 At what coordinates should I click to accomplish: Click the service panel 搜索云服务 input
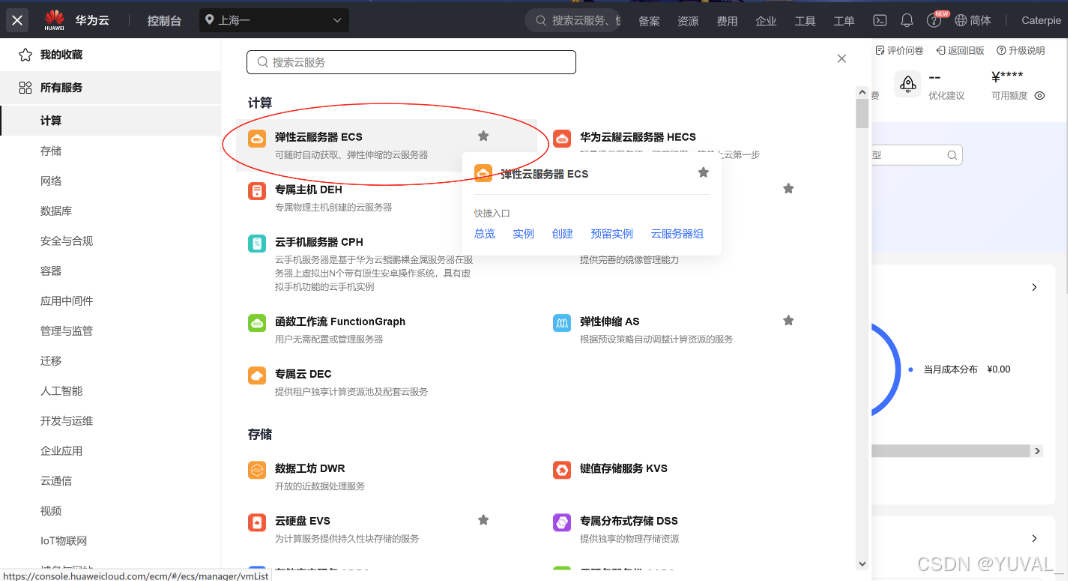(411, 62)
